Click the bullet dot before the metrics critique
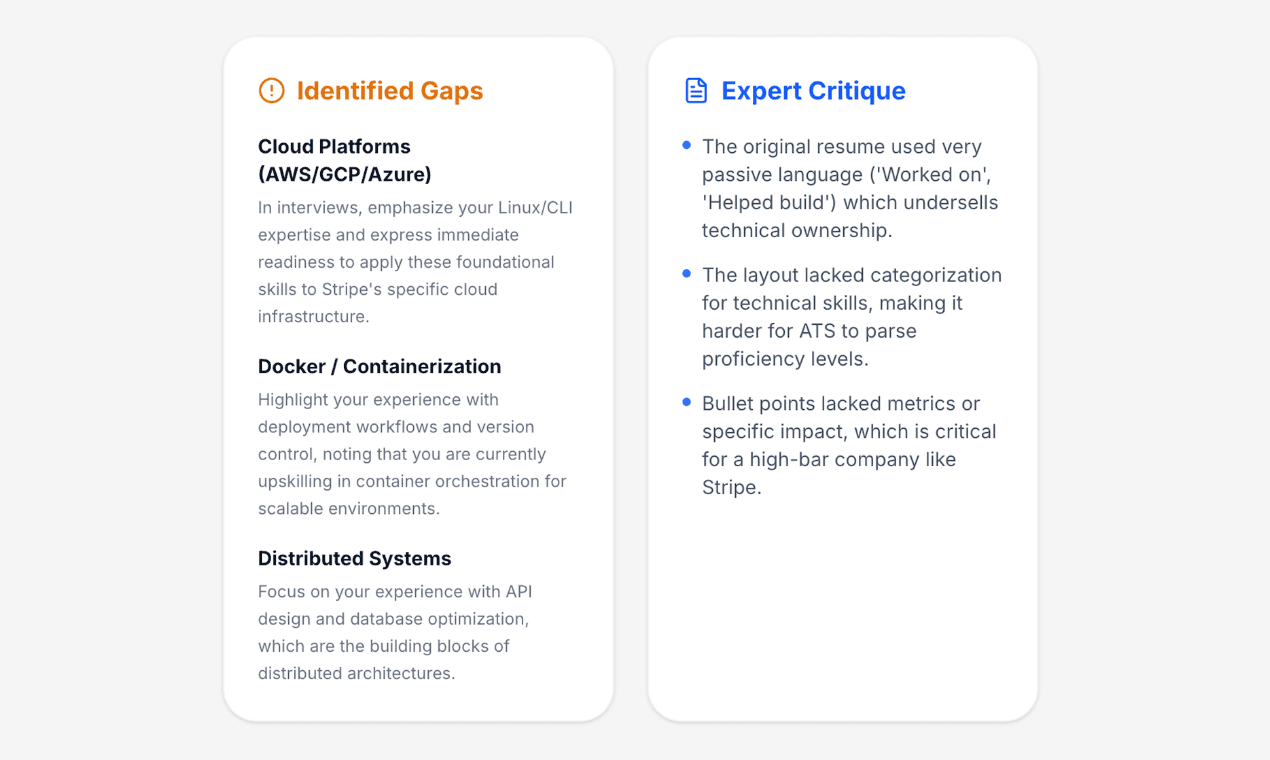Screen dimensions: 1270x760 (686, 402)
